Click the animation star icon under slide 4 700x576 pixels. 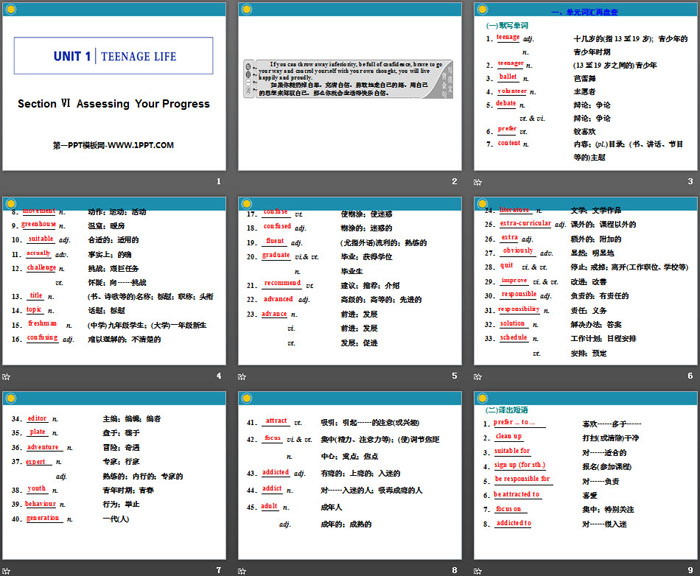coord(7,376)
